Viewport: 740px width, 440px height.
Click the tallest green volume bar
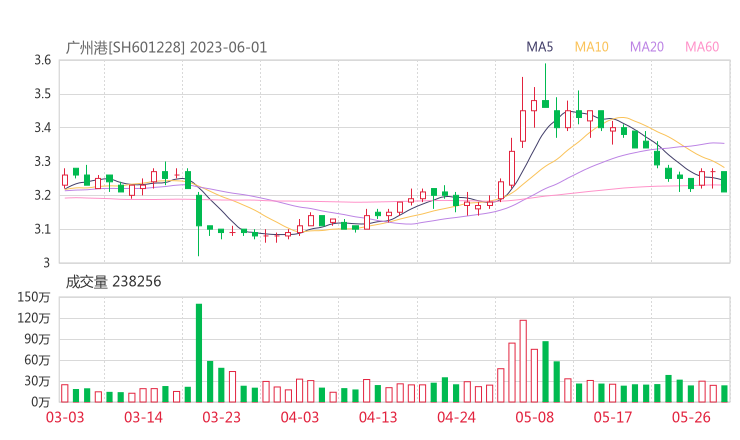click(x=199, y=352)
